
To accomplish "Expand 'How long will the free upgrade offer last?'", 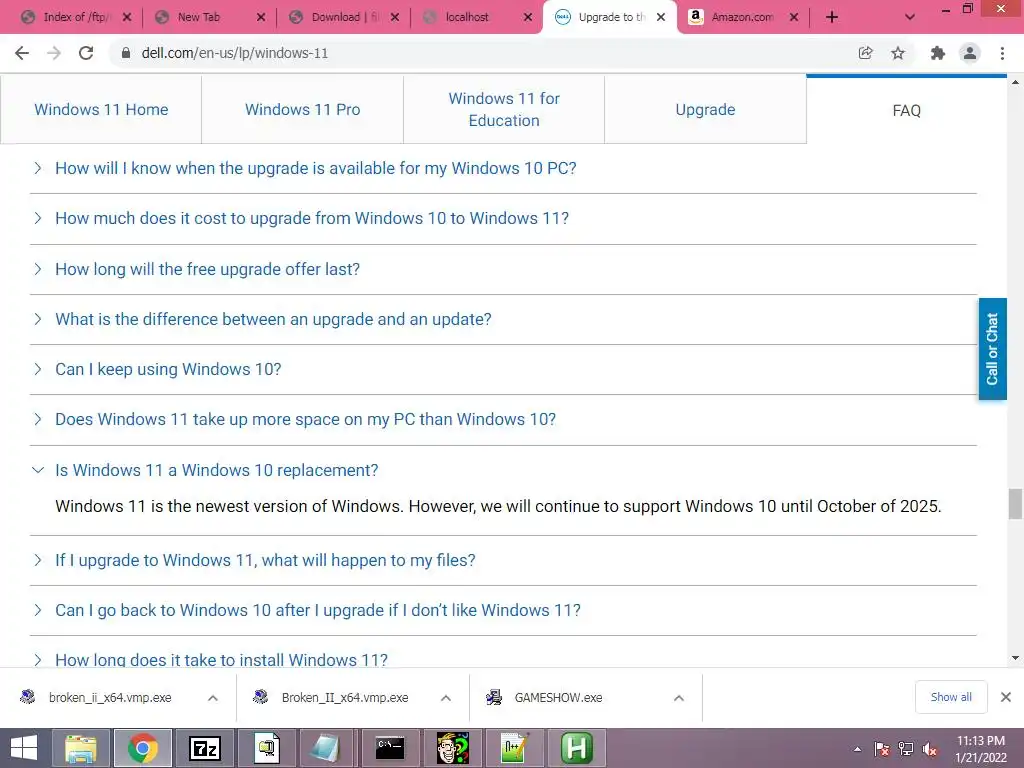I will point(207,269).
